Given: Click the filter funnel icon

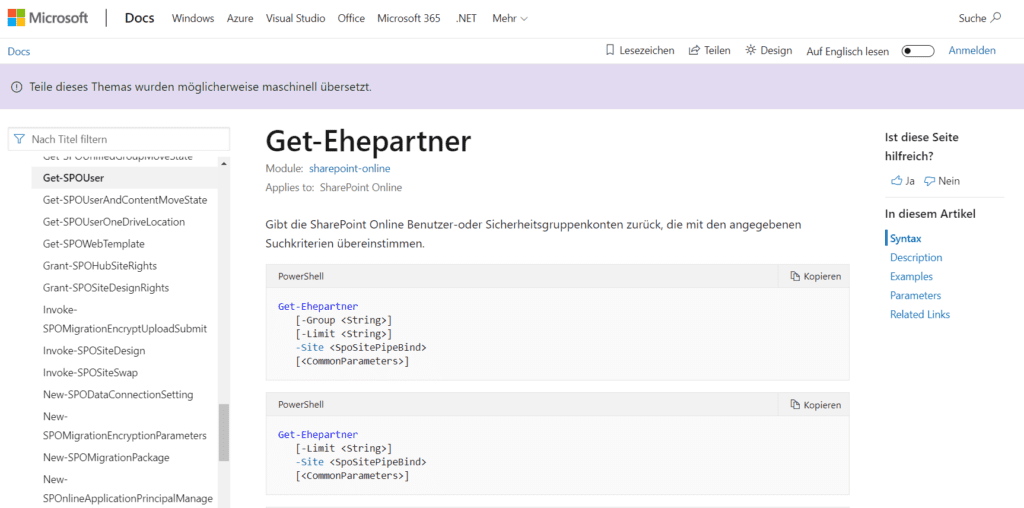Looking at the screenshot, I should tap(19, 139).
